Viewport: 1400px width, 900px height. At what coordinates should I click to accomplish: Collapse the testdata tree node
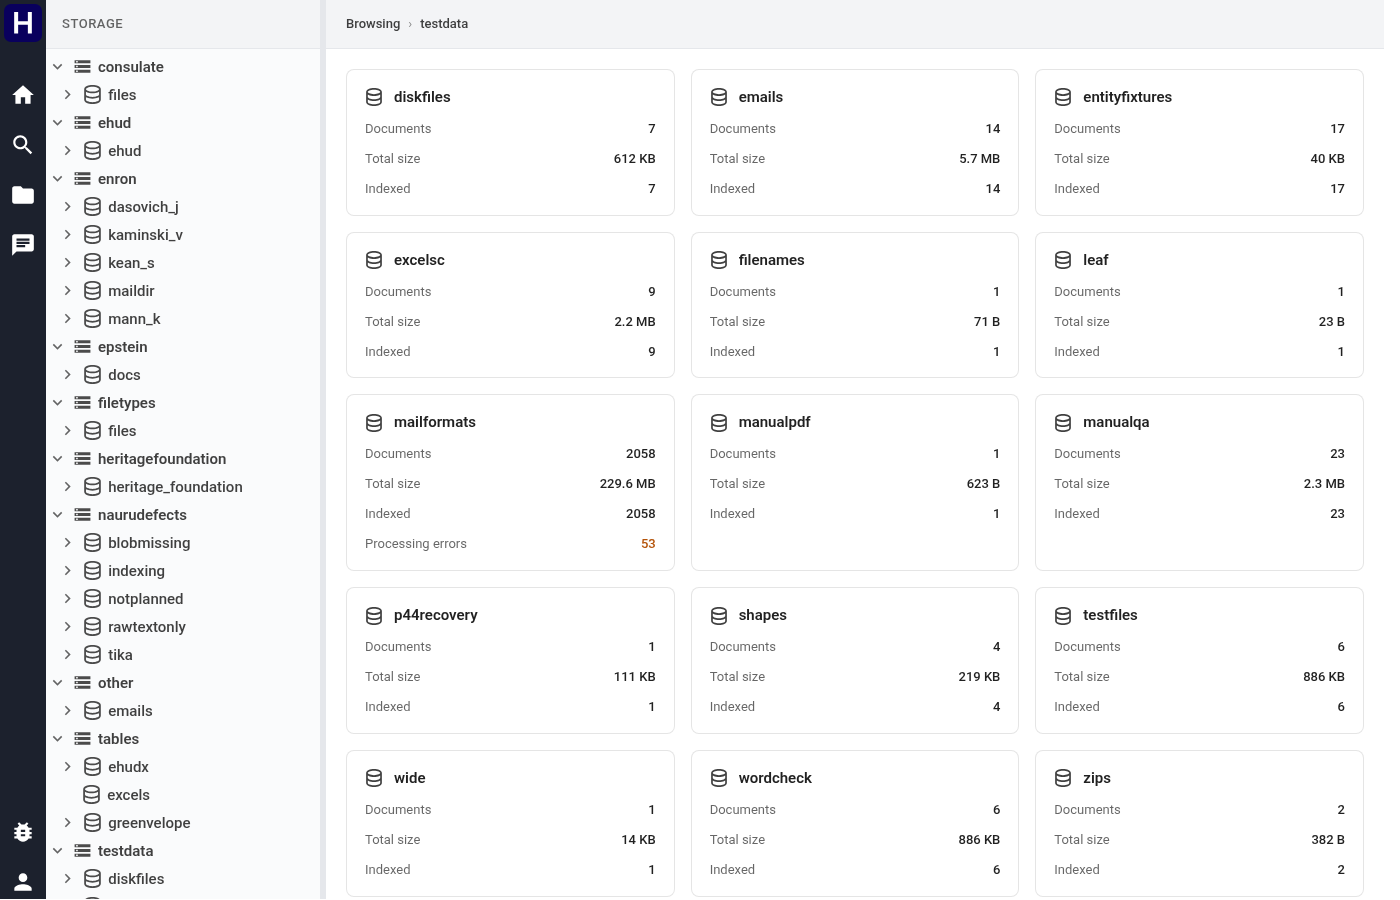pos(58,851)
